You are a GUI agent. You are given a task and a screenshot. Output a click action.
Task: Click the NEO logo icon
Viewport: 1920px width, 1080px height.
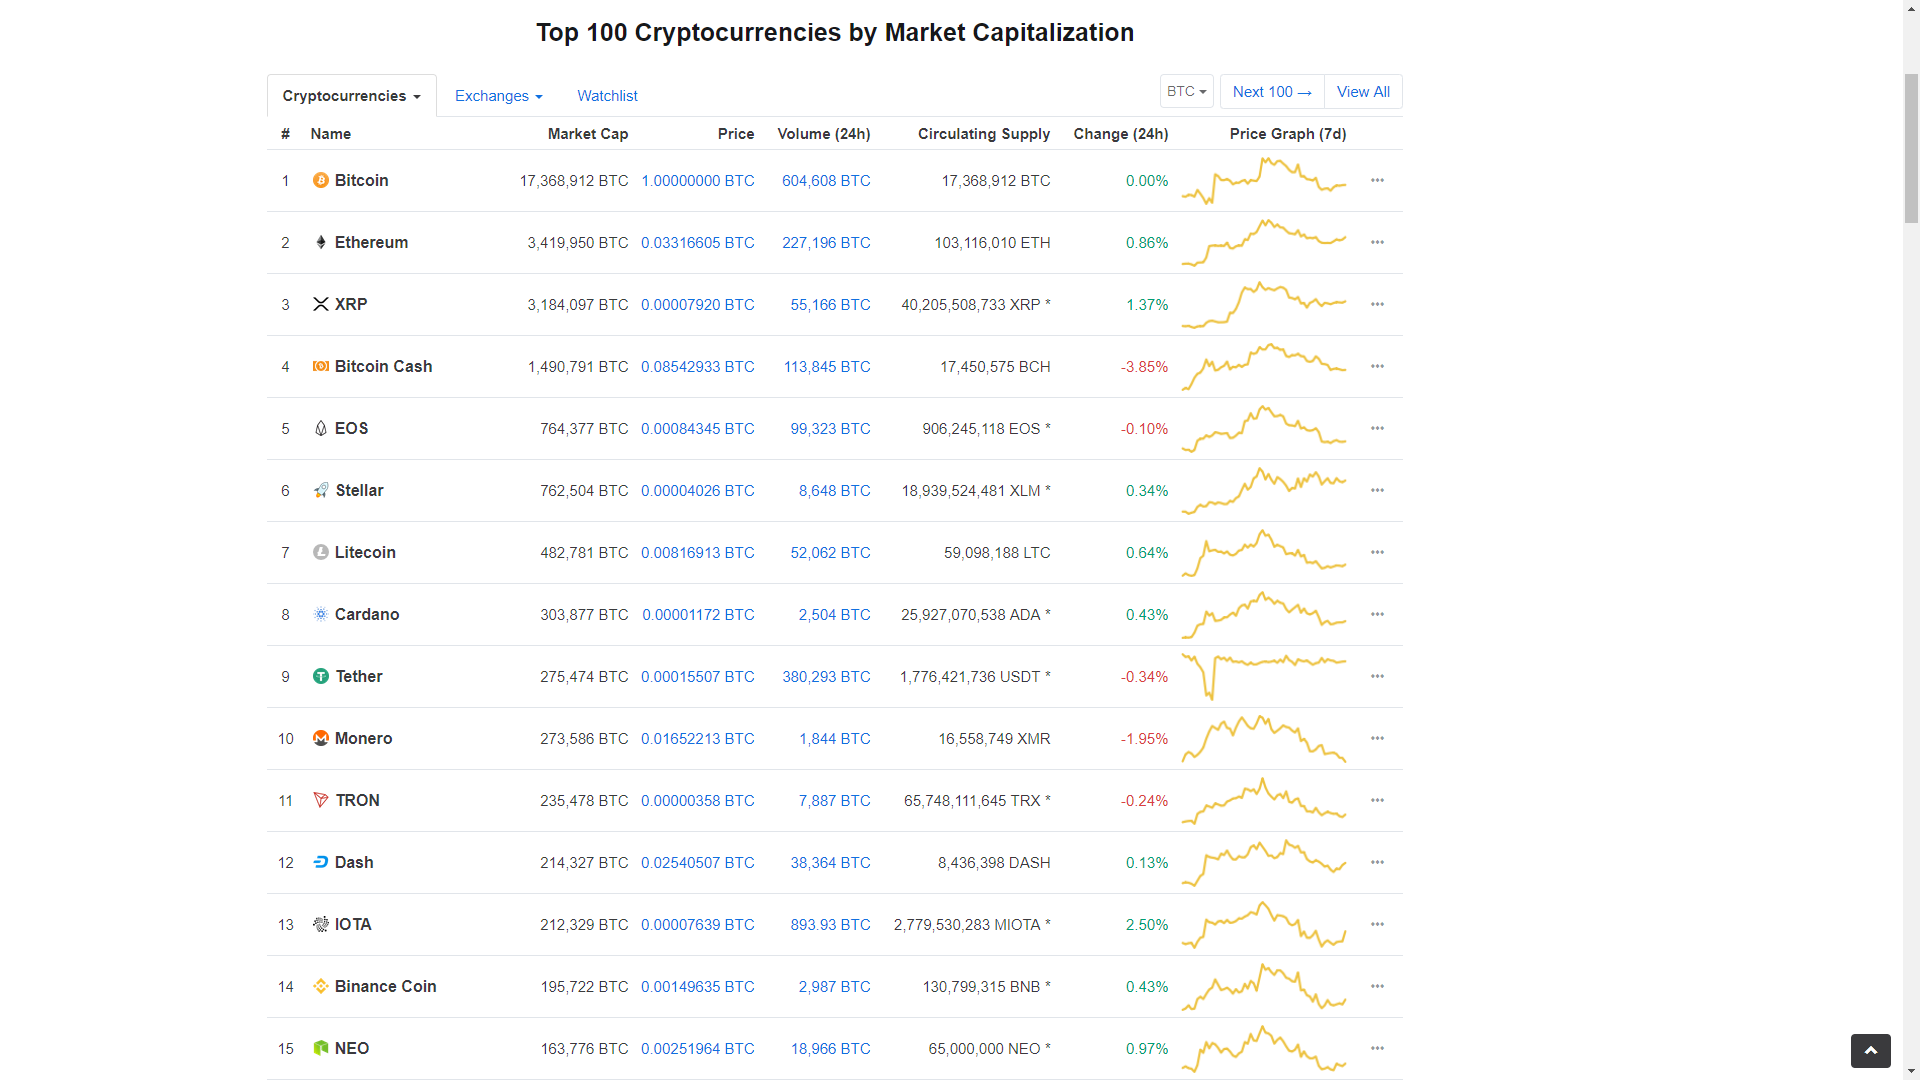click(320, 1048)
